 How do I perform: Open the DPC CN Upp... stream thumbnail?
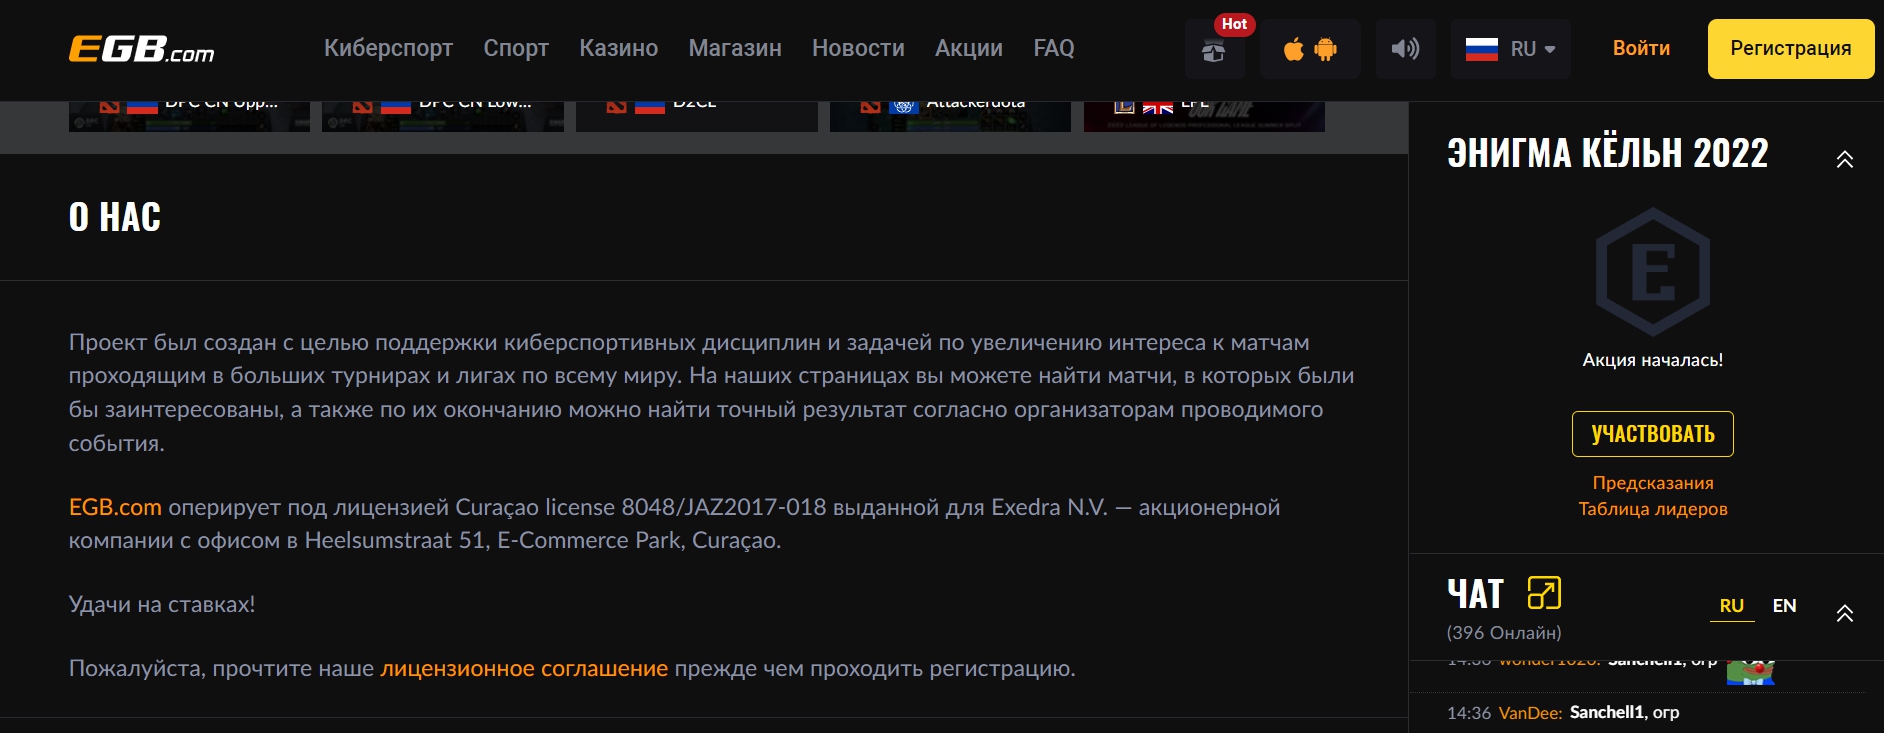coord(189,116)
